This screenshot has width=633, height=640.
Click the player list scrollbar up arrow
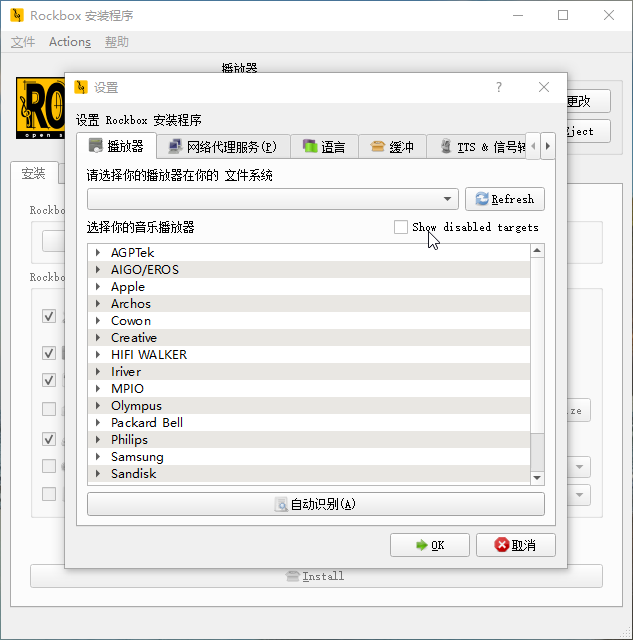(x=537, y=251)
